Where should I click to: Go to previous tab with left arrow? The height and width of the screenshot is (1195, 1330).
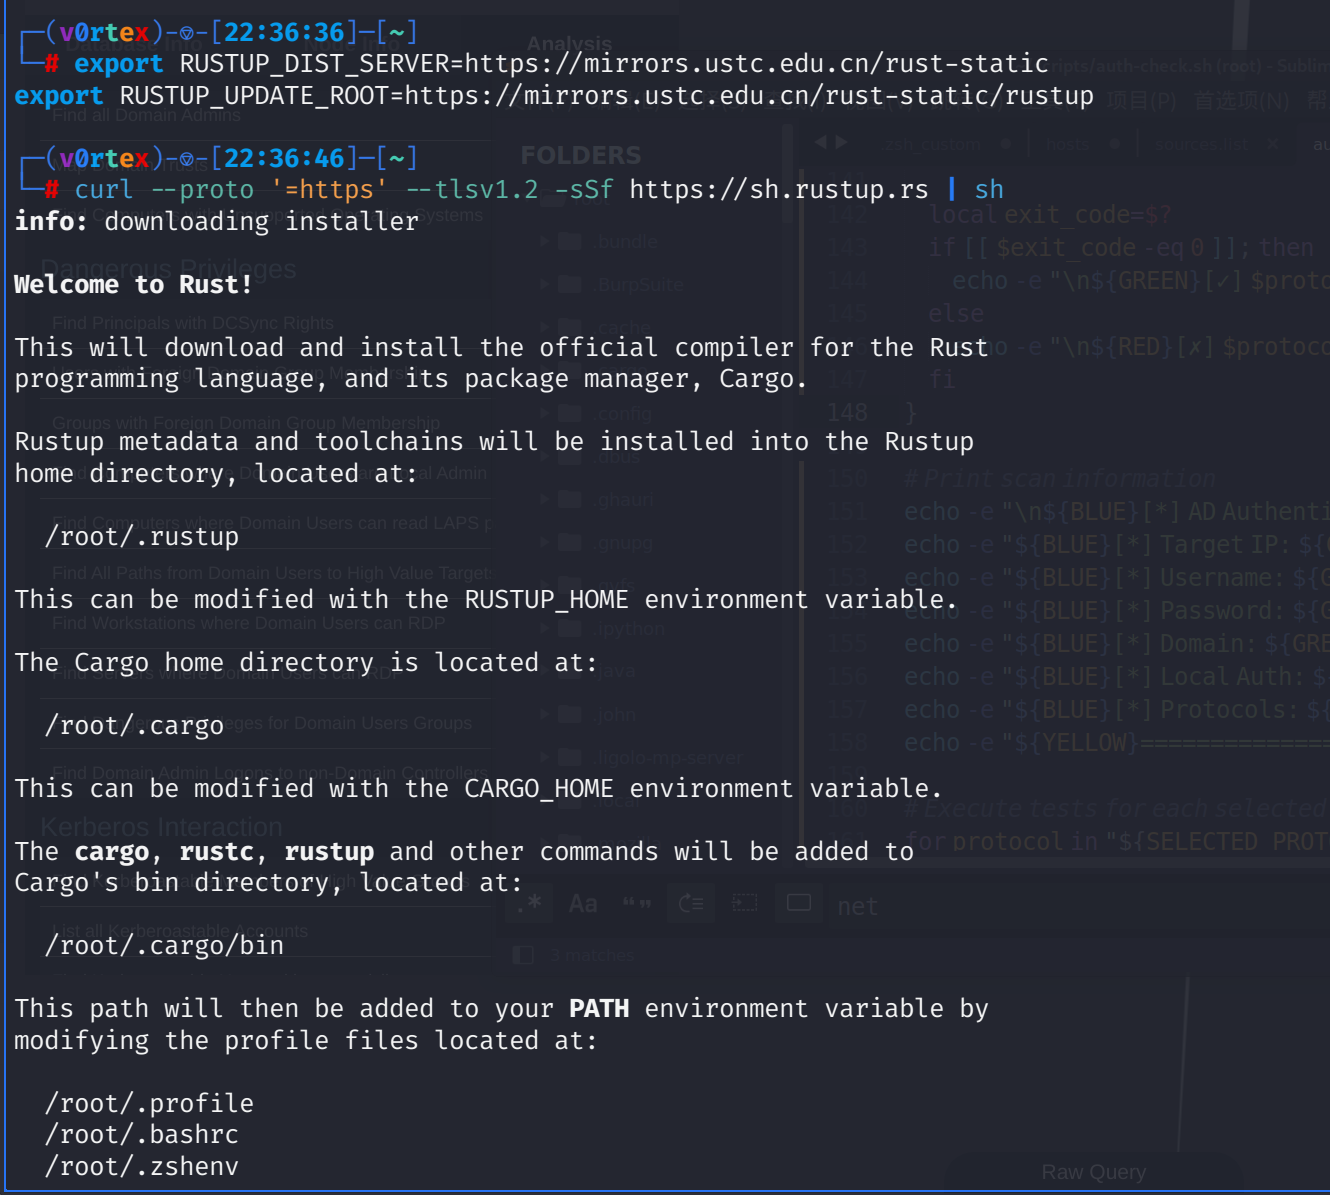pyautogui.click(x=821, y=143)
